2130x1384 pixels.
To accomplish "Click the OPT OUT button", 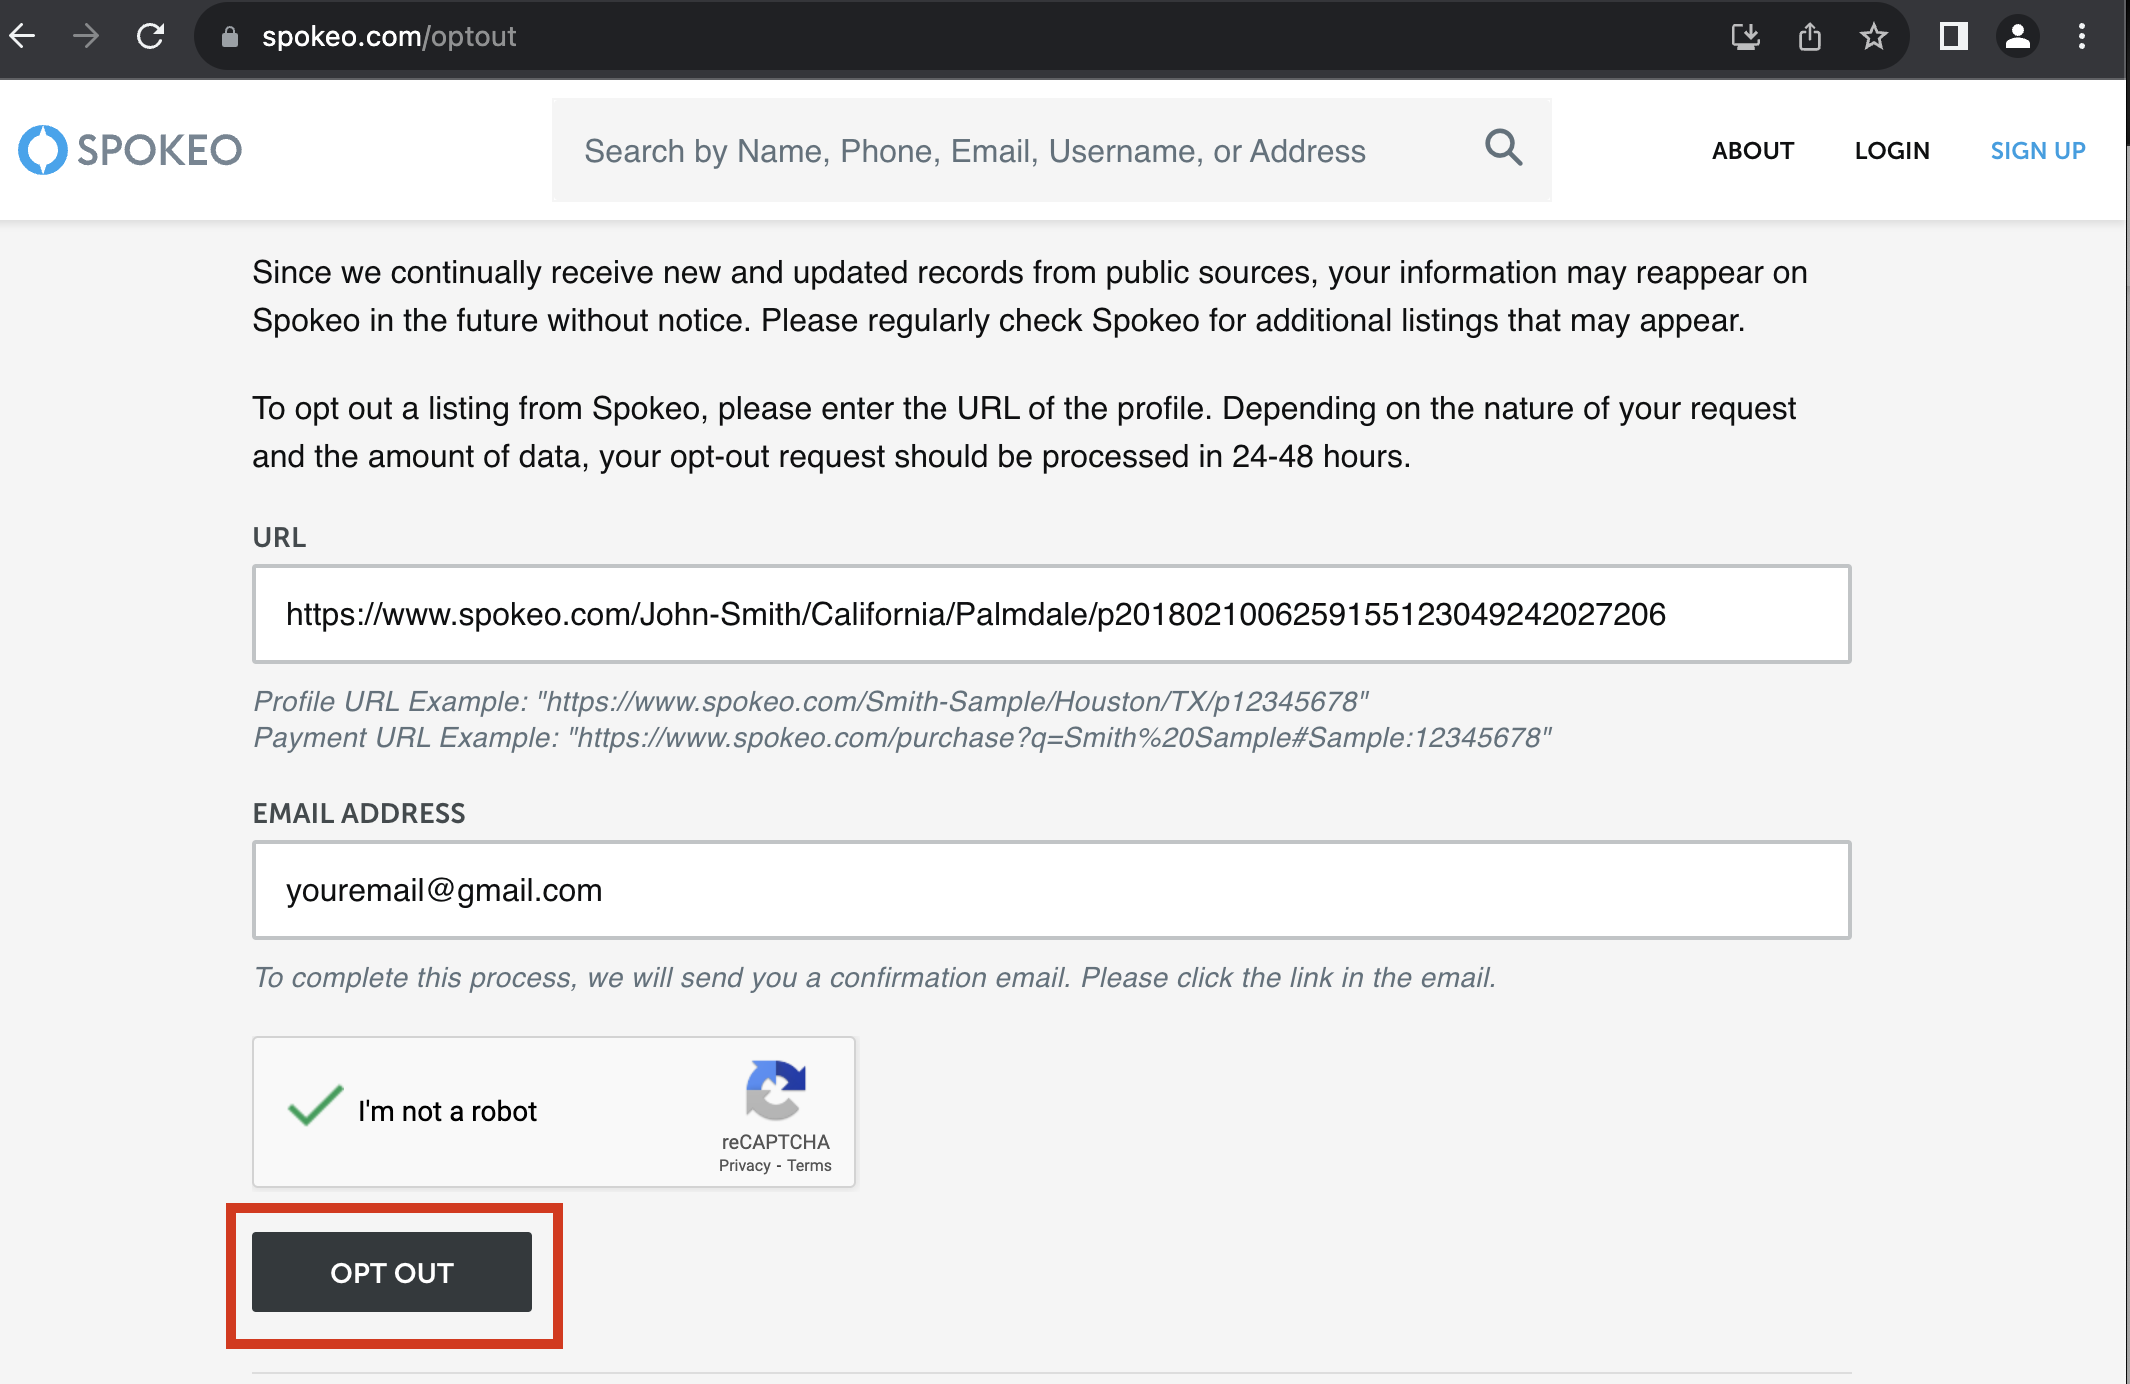I will [392, 1272].
